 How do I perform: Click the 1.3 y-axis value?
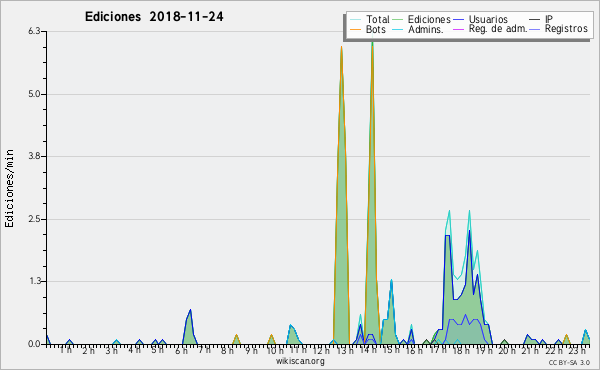(x=34, y=281)
